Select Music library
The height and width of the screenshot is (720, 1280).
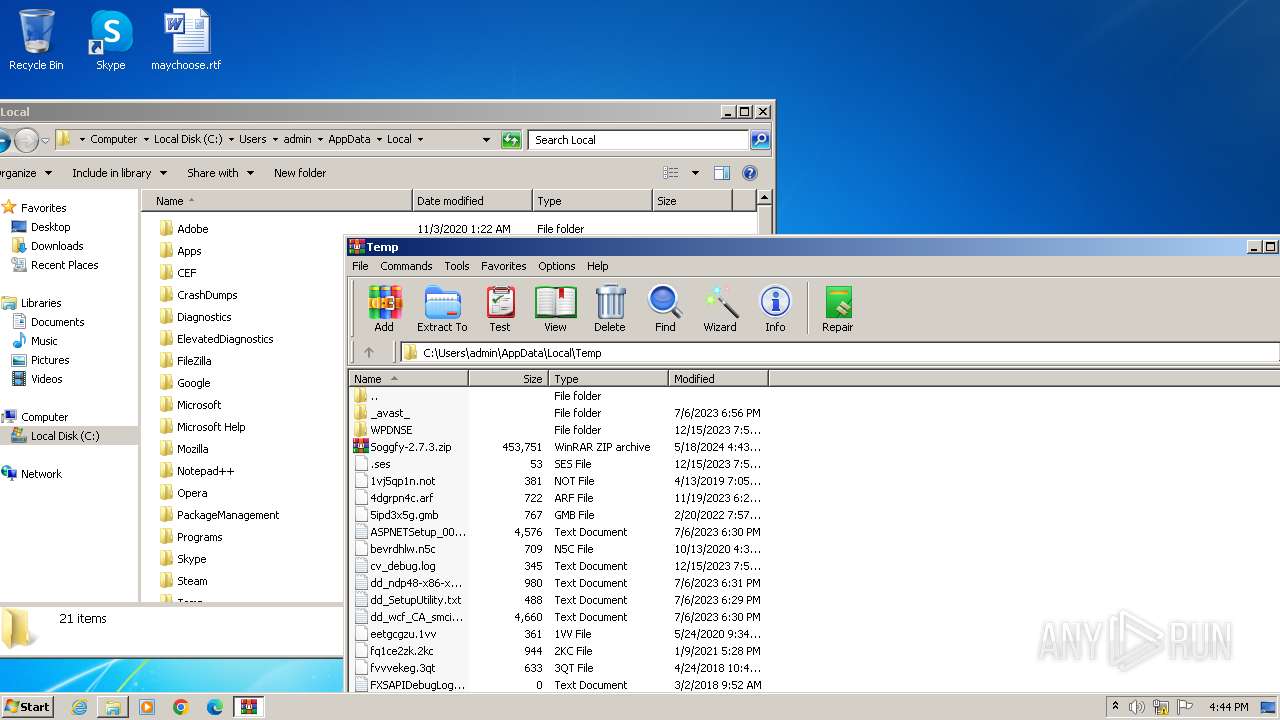tap(44, 341)
